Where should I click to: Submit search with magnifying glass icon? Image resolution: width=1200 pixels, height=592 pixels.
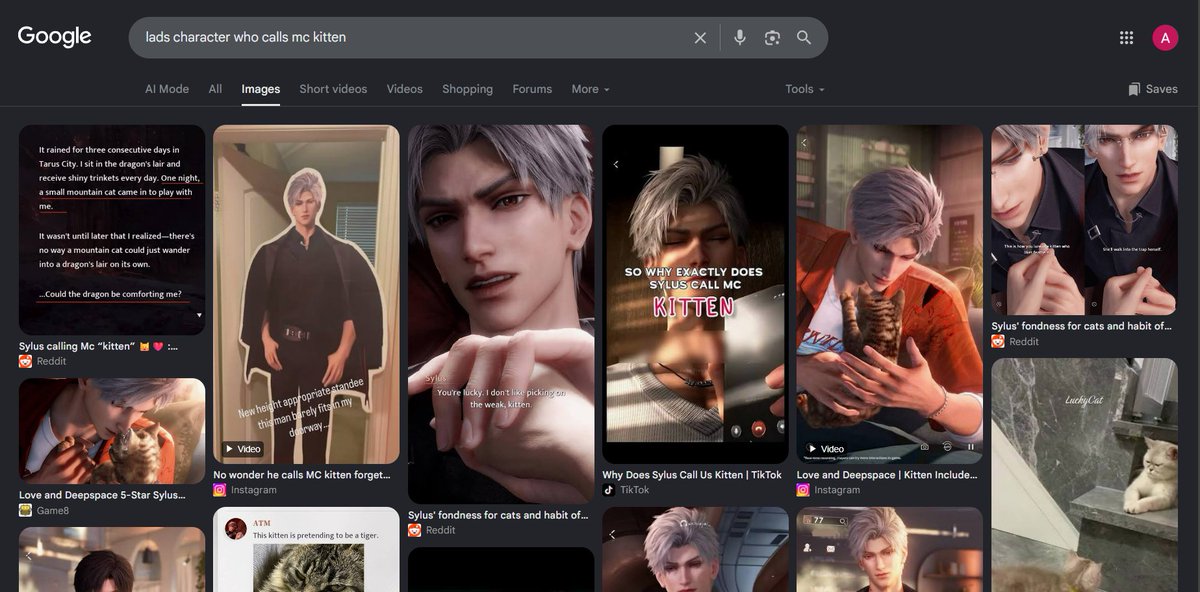804,37
